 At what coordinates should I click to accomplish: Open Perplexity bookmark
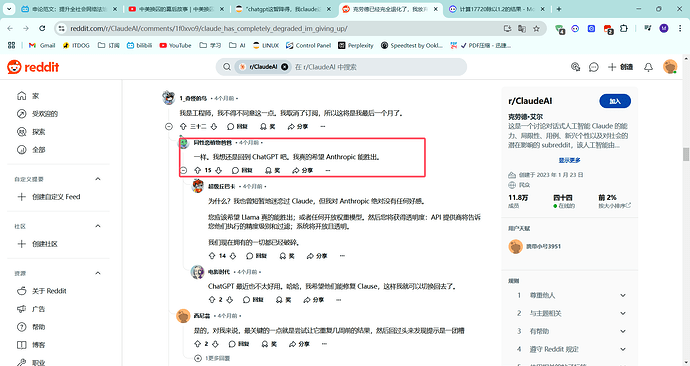(356, 45)
